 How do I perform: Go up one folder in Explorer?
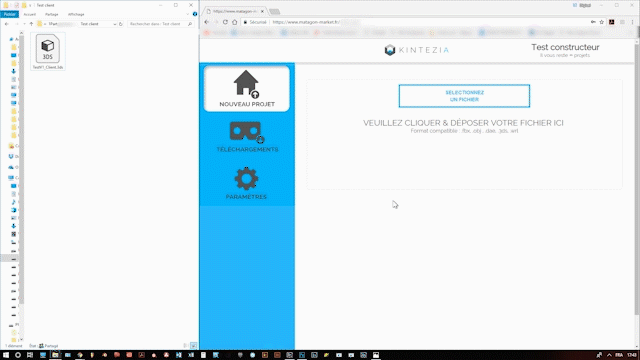31,24
